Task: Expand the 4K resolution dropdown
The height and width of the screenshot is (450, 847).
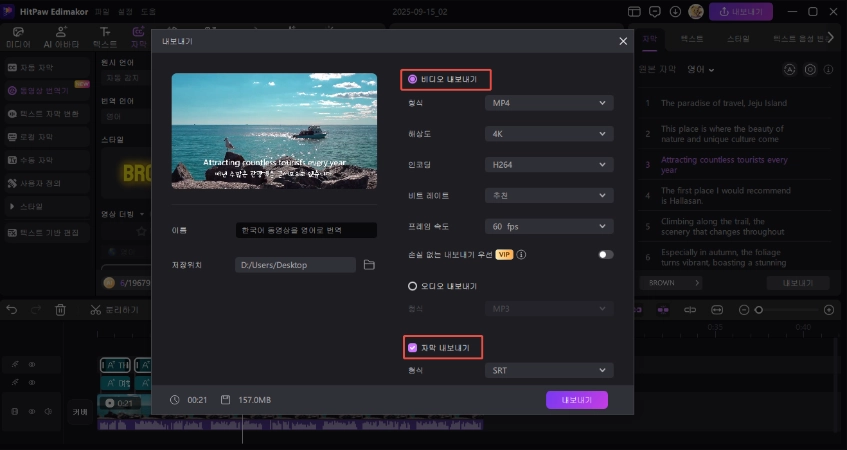Action: pos(548,133)
